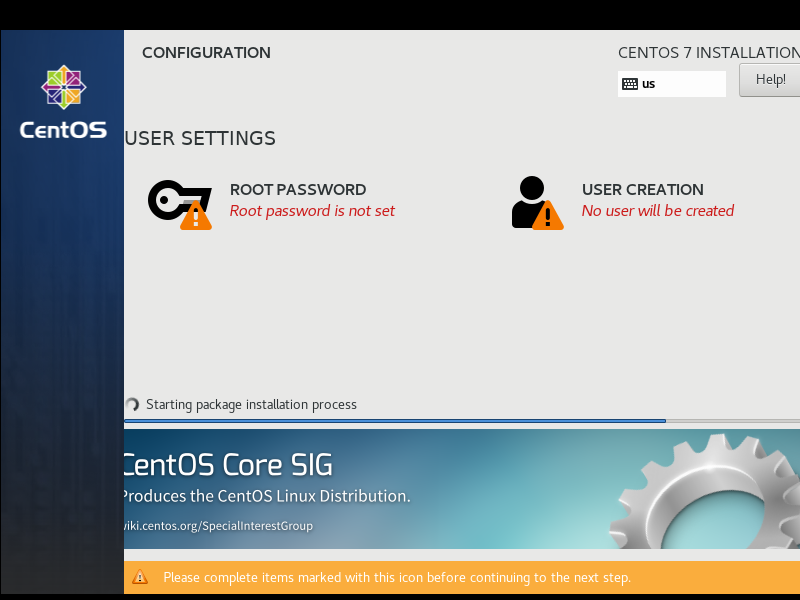Click the CentOS pinwheel logo
The width and height of the screenshot is (800, 600).
coord(64,87)
